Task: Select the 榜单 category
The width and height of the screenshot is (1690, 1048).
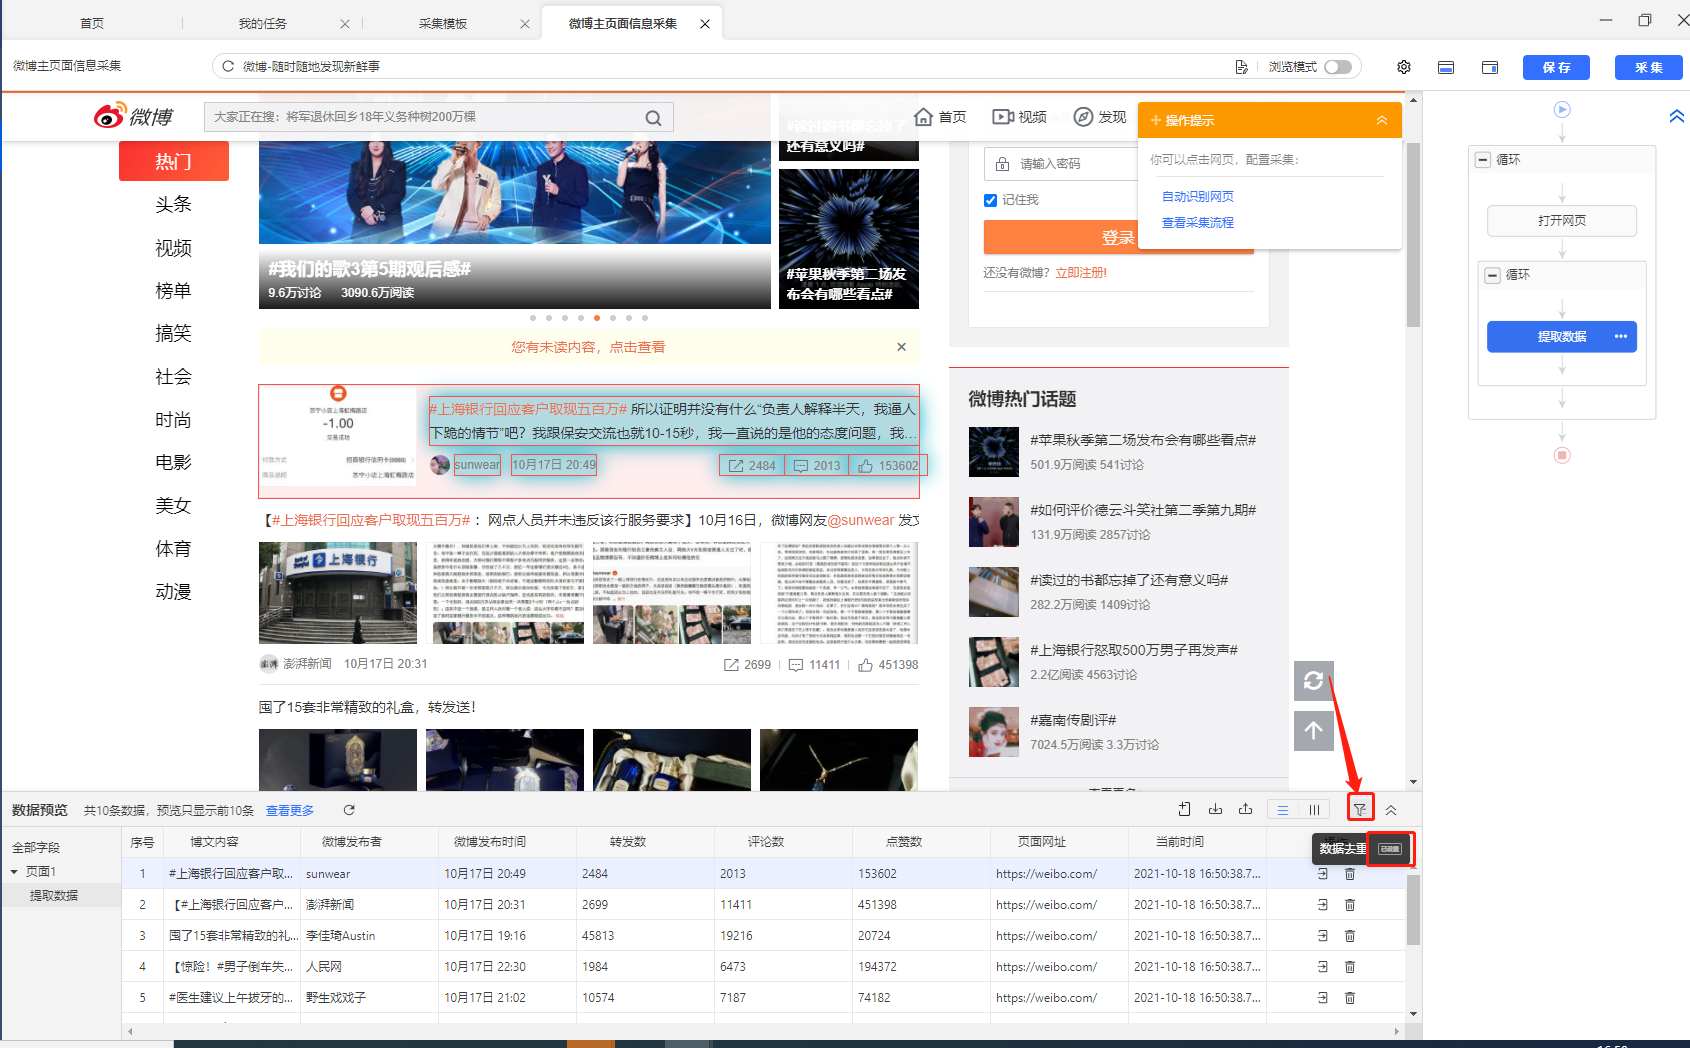Action: click(174, 290)
